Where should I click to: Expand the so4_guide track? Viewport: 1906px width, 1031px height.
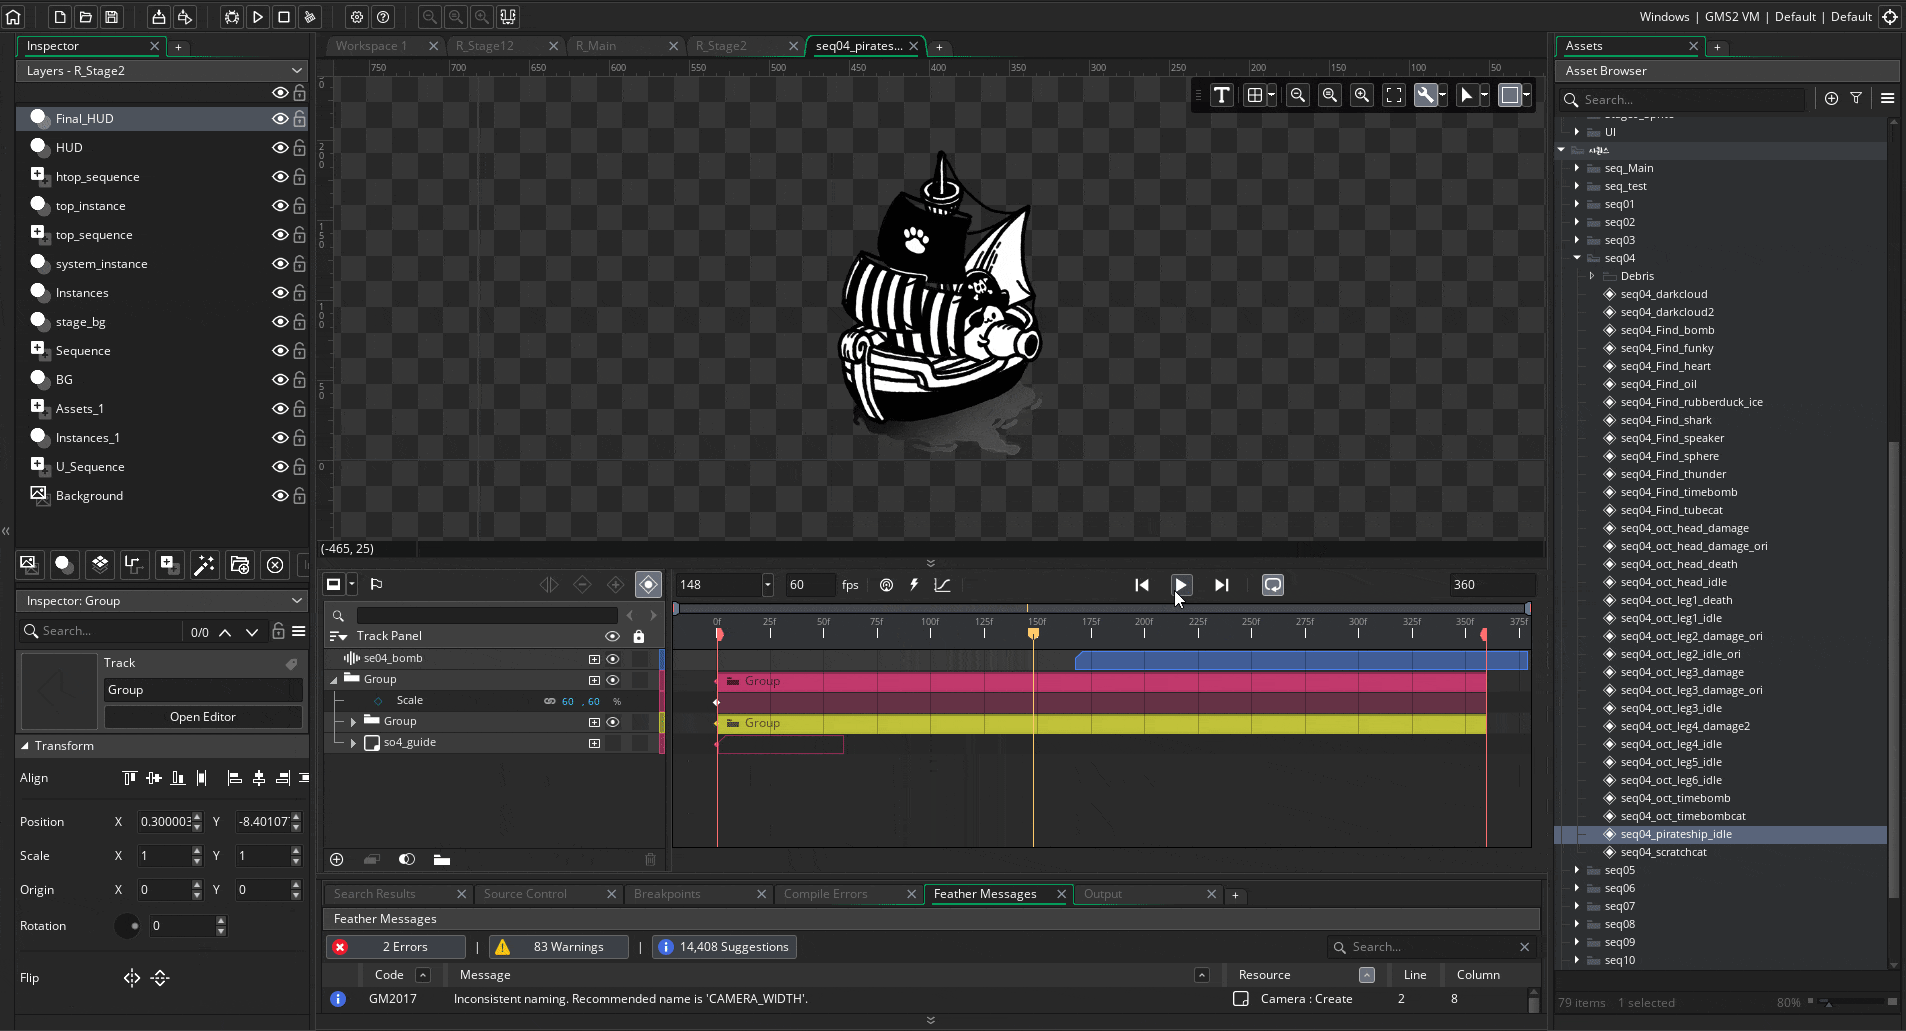tap(353, 742)
